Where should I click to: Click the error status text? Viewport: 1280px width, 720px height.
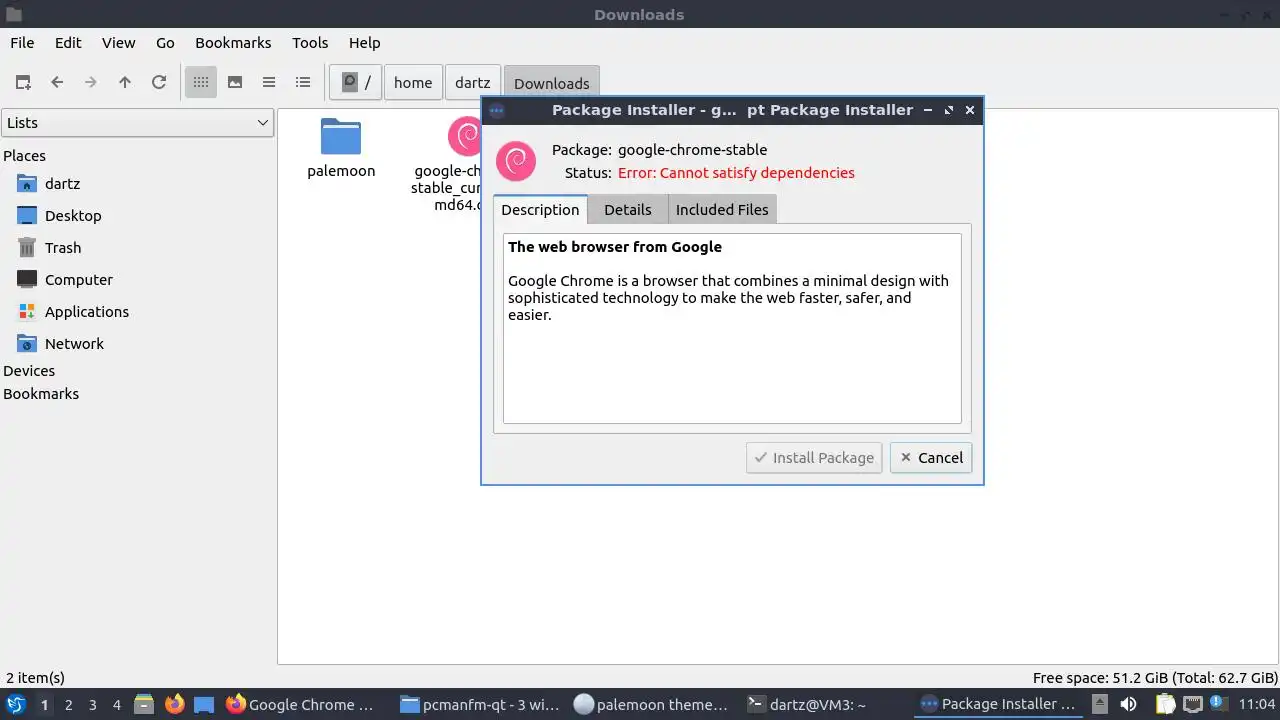point(736,173)
